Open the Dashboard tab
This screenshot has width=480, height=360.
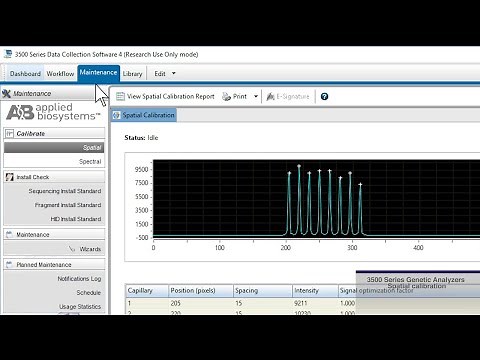coord(25,74)
